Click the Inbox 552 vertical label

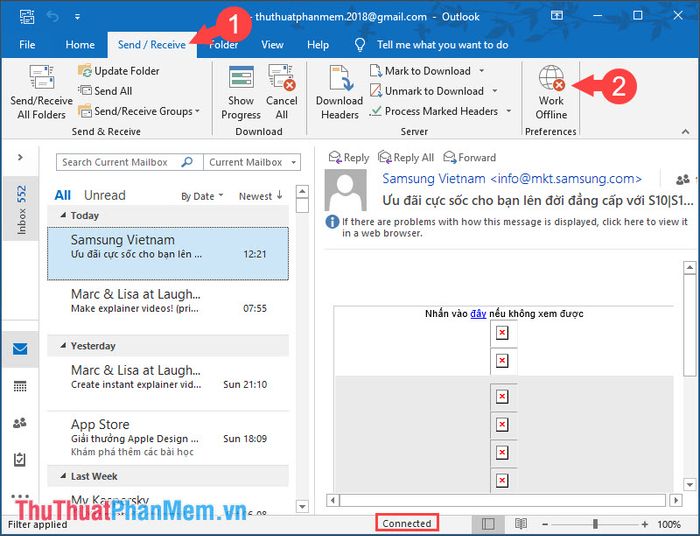point(21,210)
